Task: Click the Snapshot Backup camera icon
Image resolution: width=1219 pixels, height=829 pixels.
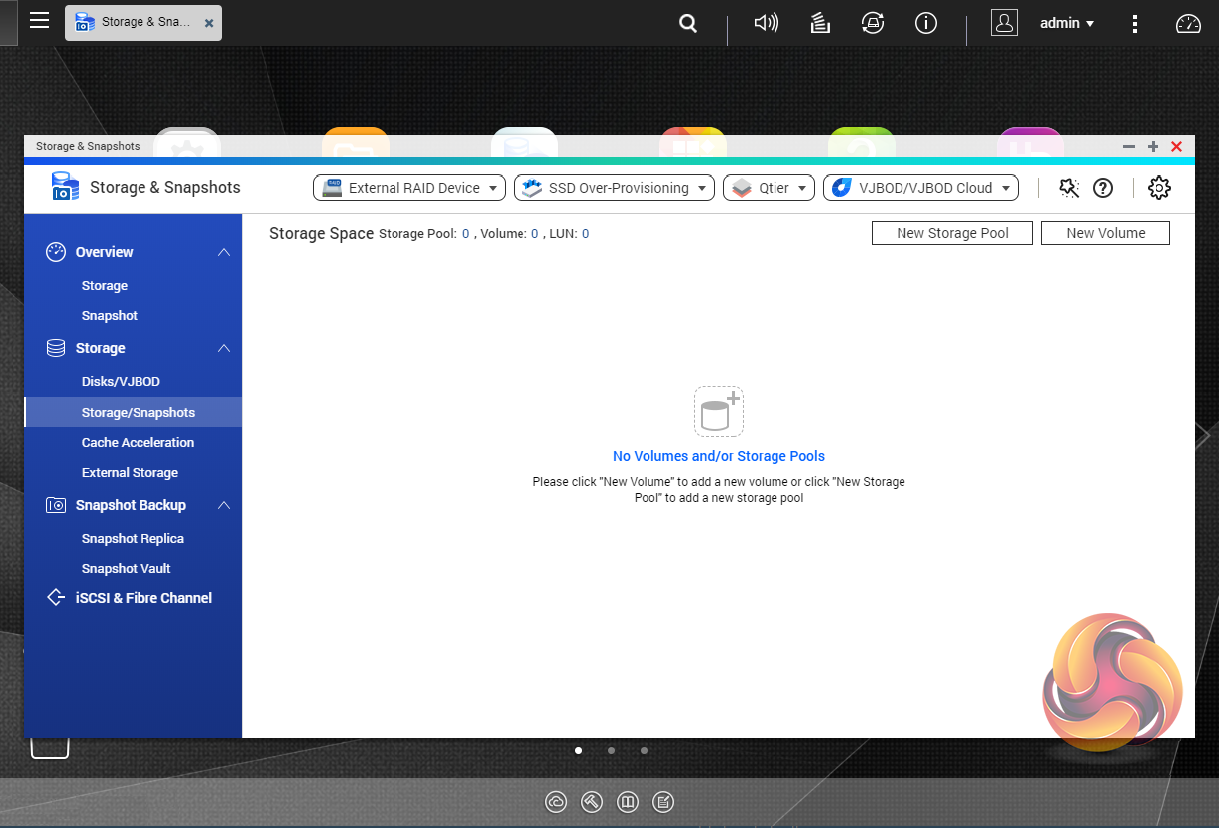Action: (x=56, y=505)
